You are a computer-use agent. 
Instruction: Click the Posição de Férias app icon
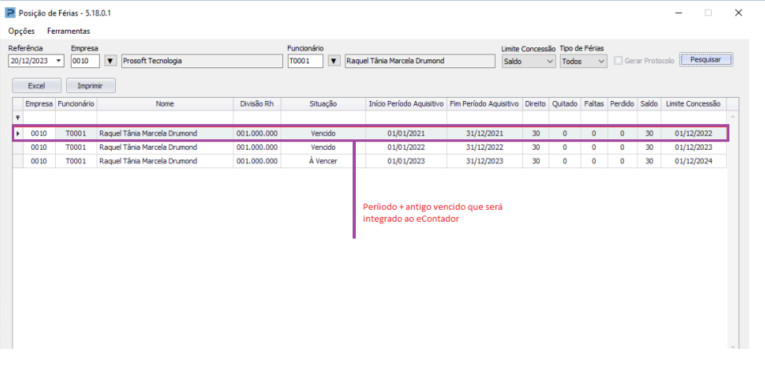point(10,13)
